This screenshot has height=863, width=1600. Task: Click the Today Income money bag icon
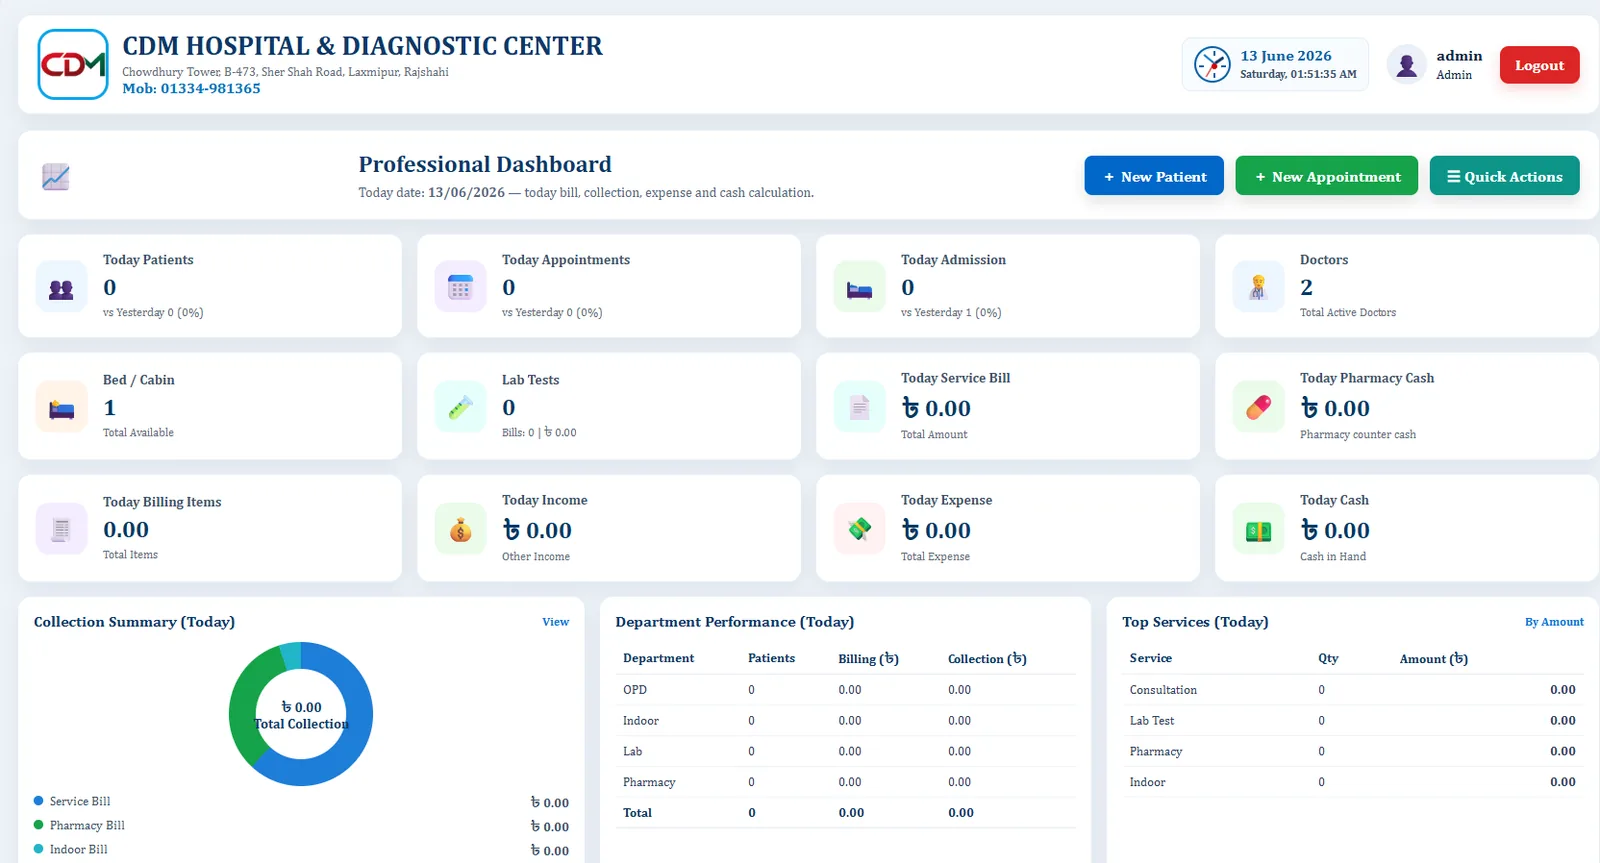[x=460, y=529]
